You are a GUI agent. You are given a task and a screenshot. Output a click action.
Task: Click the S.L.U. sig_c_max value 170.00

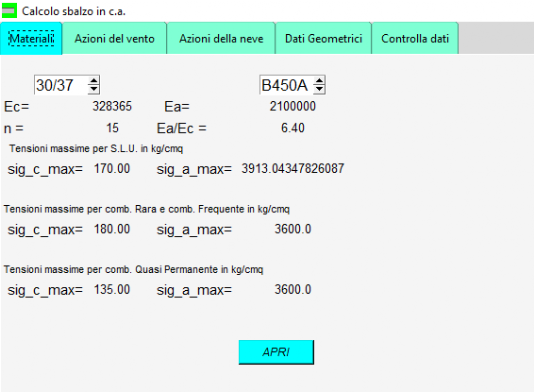(112, 169)
